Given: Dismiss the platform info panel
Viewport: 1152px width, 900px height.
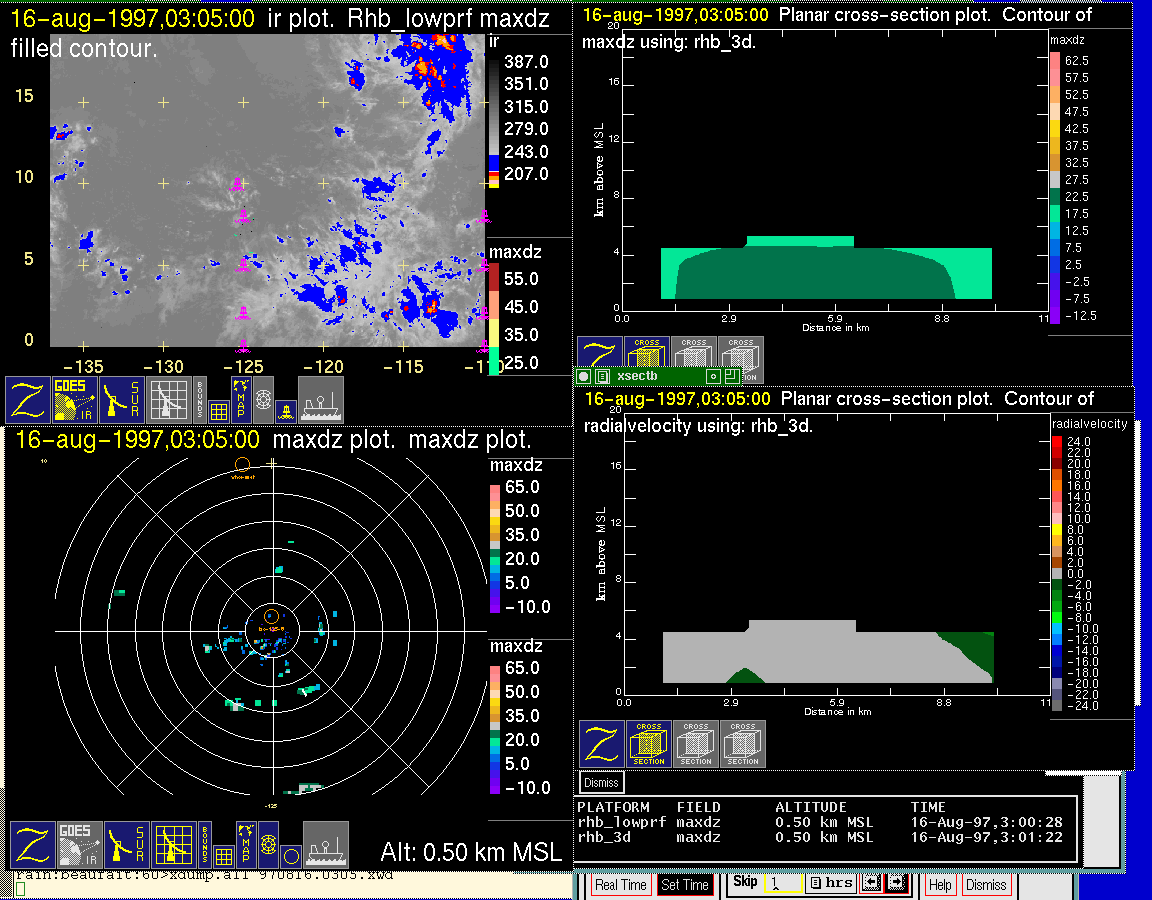Looking at the screenshot, I should click(x=602, y=782).
